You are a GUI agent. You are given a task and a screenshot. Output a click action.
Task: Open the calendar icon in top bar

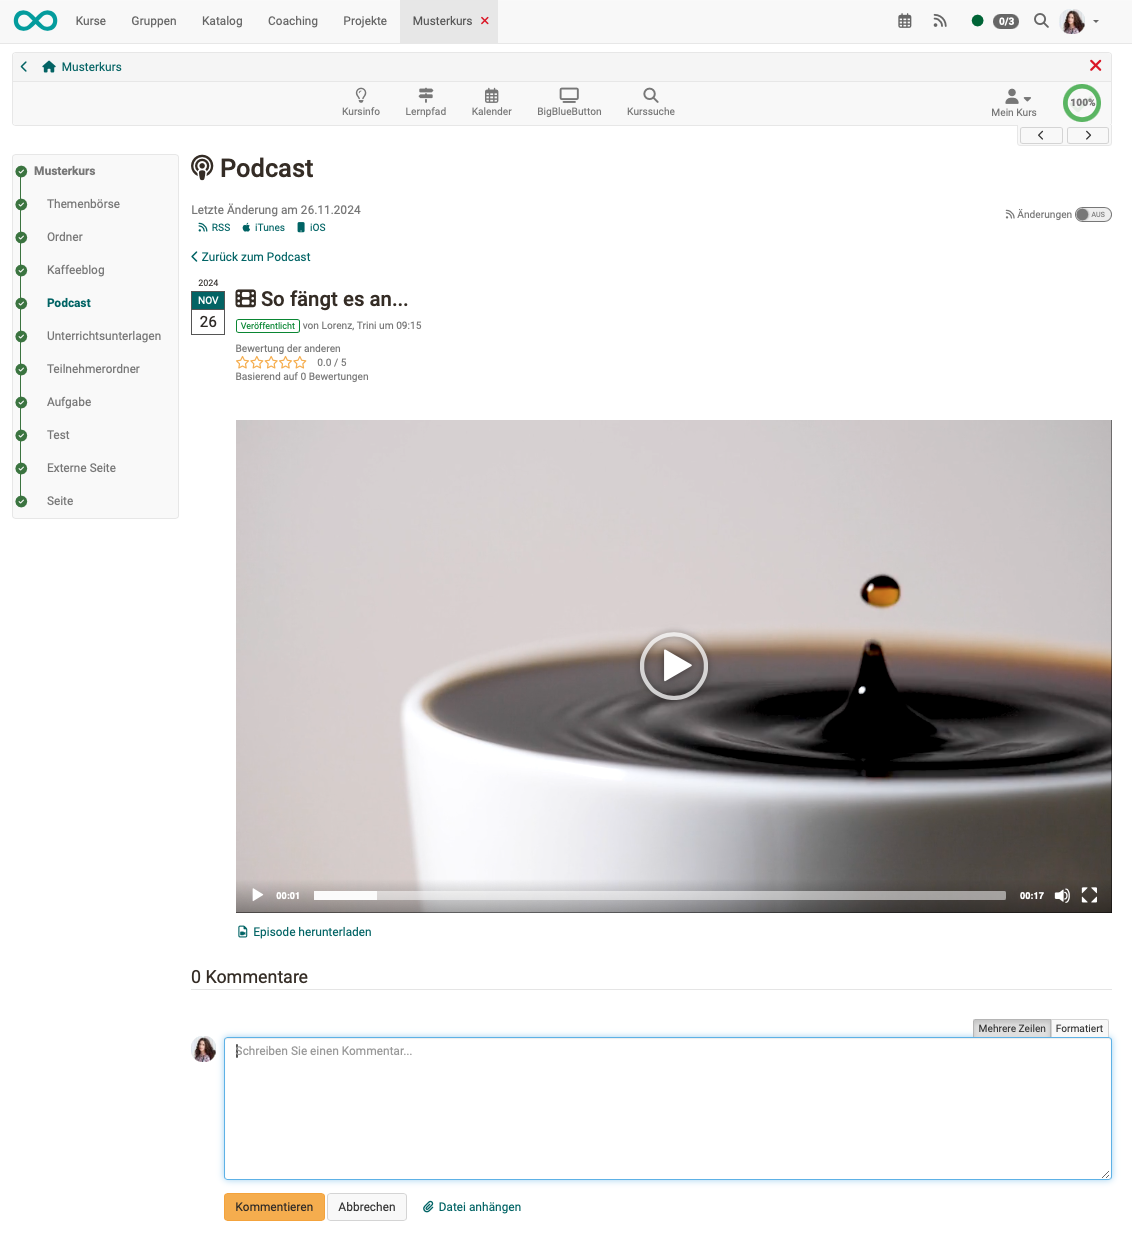point(905,21)
